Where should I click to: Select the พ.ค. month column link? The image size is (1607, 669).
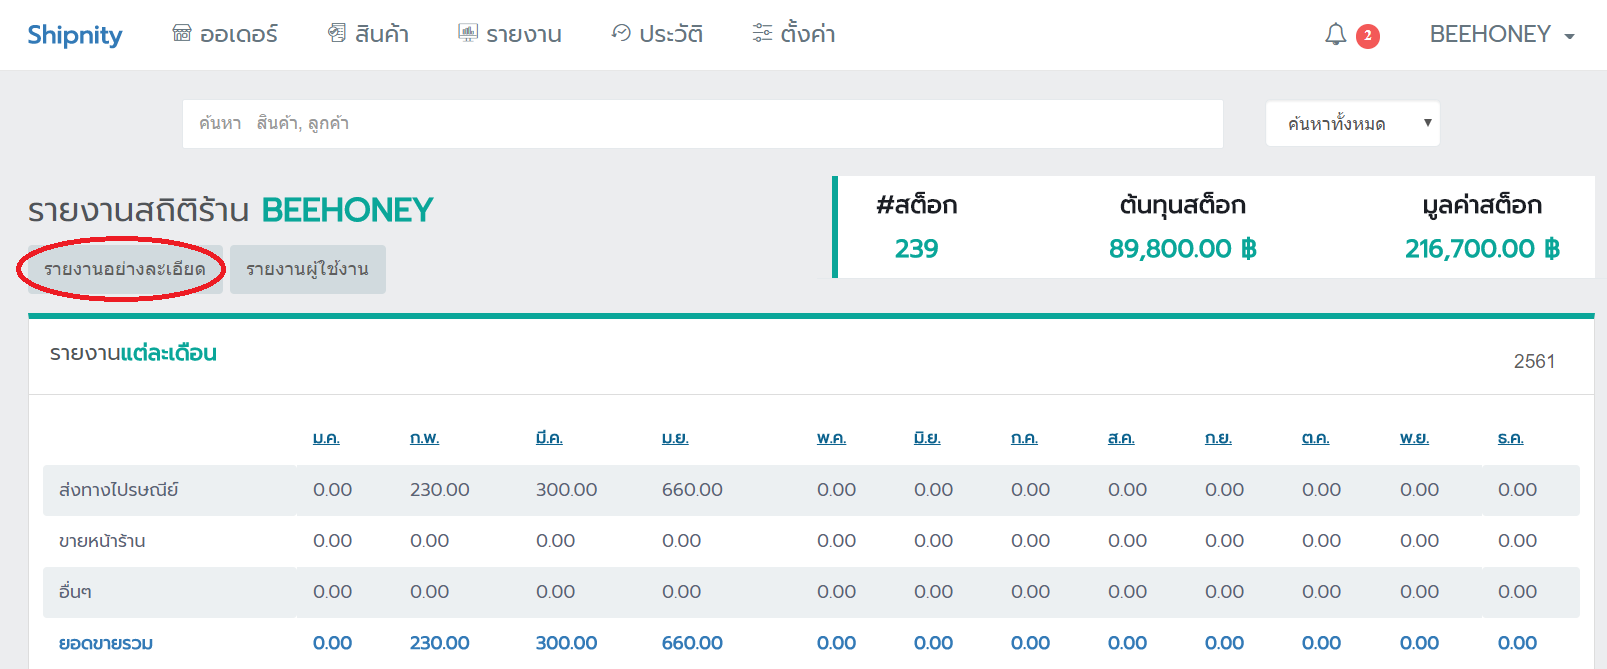(x=832, y=438)
